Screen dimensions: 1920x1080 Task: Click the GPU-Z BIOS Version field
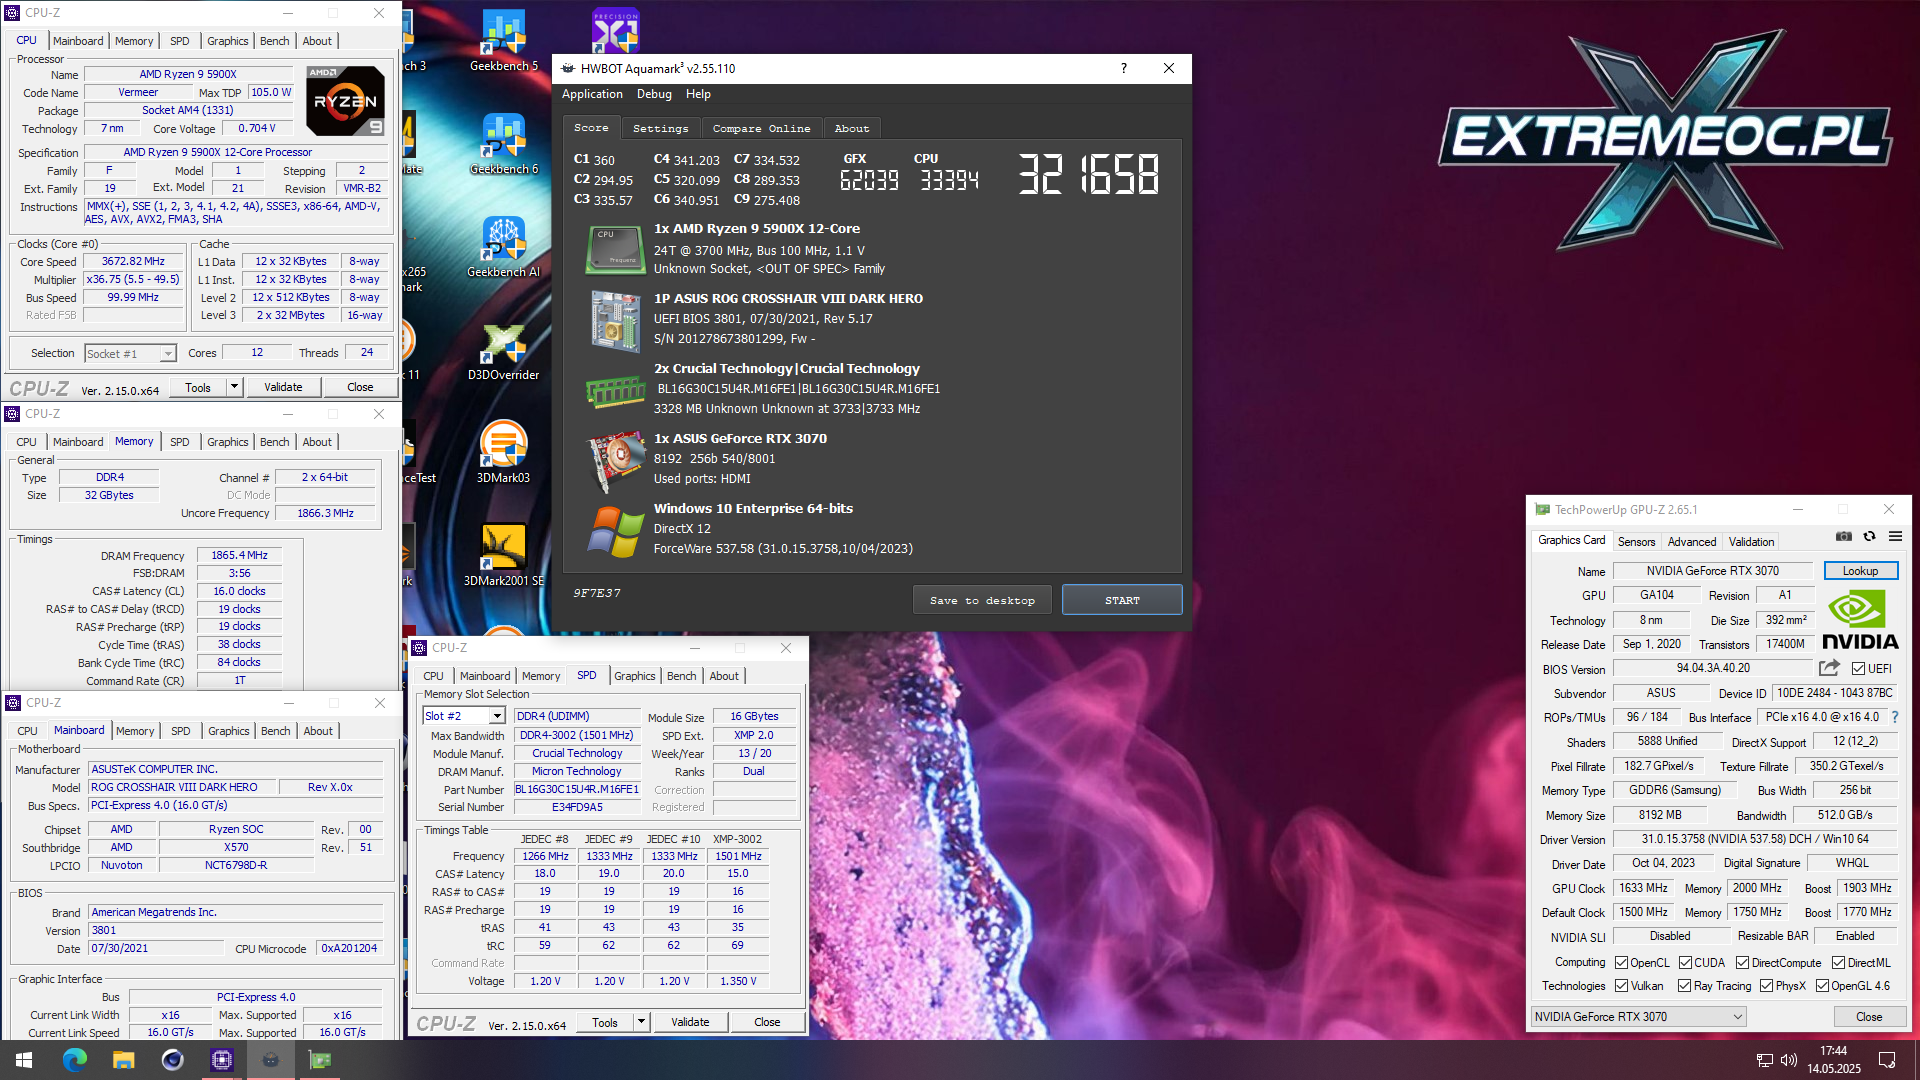tap(1712, 668)
